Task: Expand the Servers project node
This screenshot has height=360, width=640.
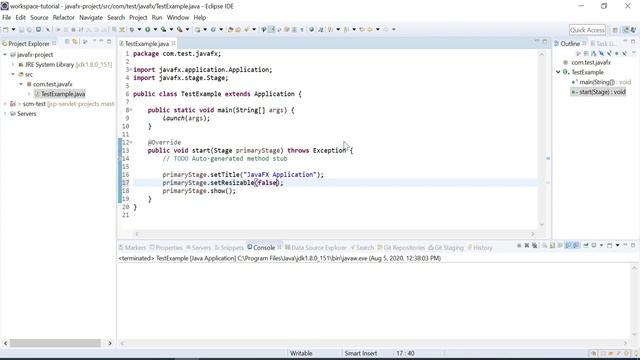Action: [x=5, y=113]
